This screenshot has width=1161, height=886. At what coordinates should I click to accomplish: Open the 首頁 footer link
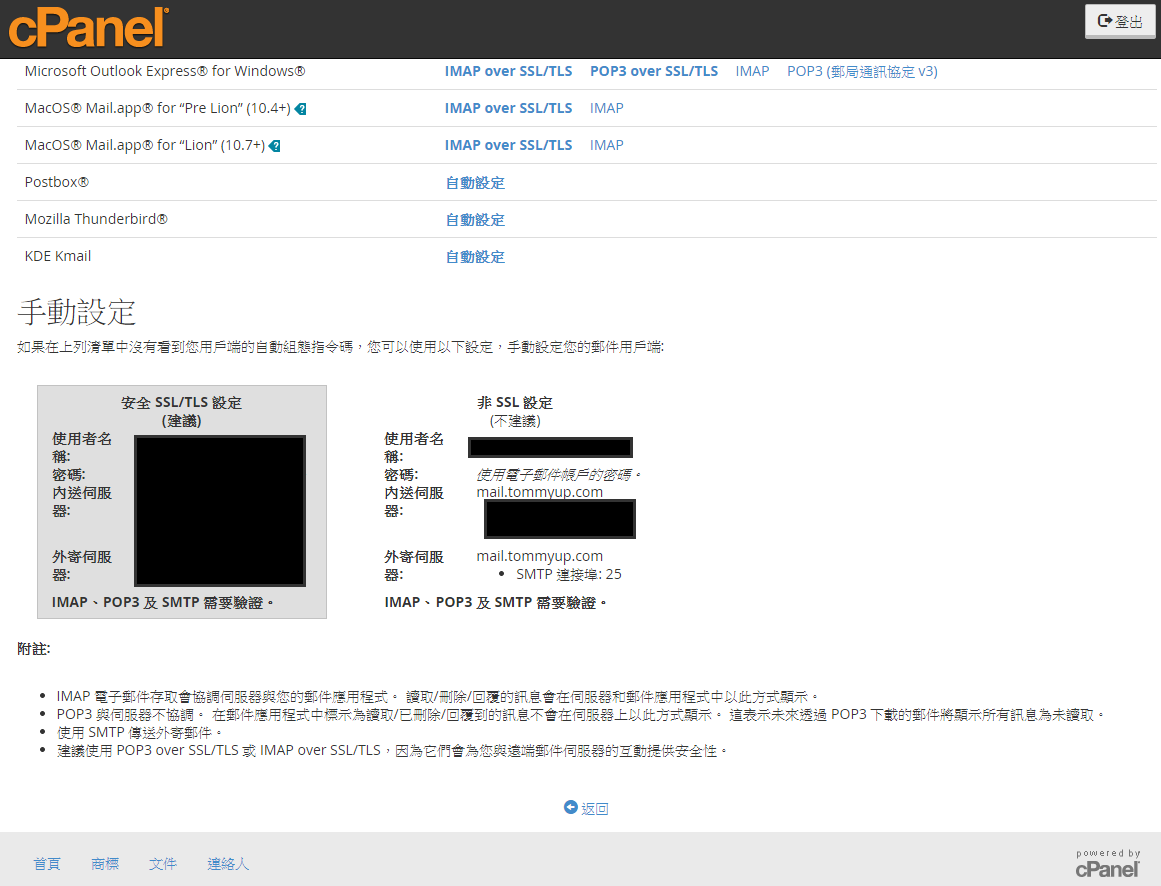click(47, 863)
